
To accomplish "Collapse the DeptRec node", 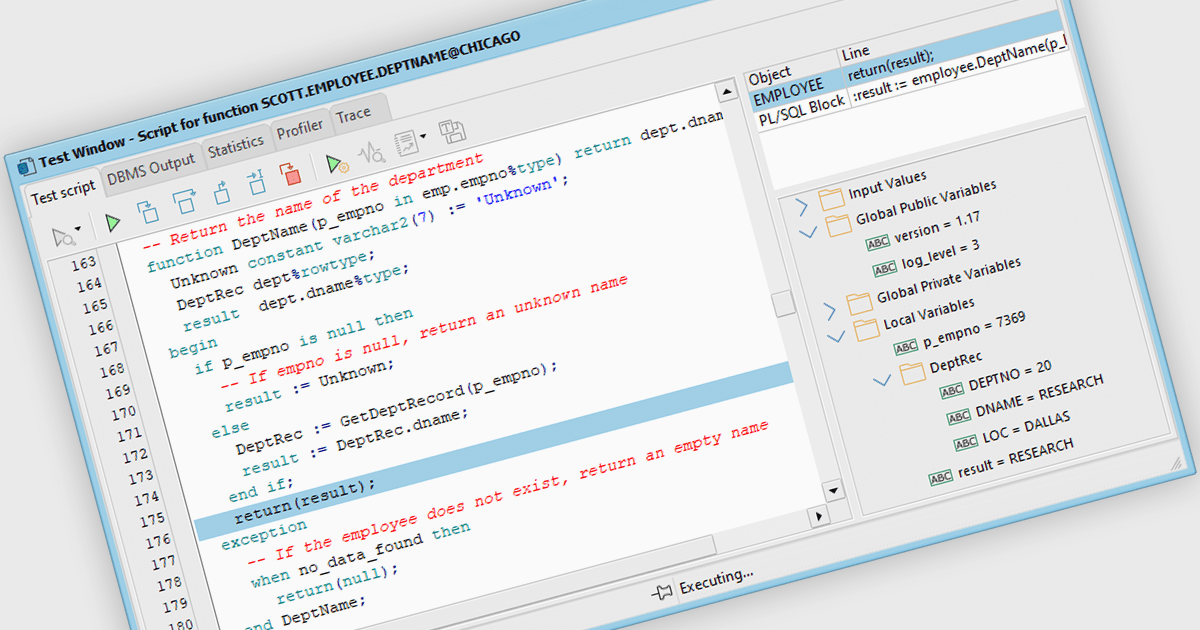I will 882,380.
